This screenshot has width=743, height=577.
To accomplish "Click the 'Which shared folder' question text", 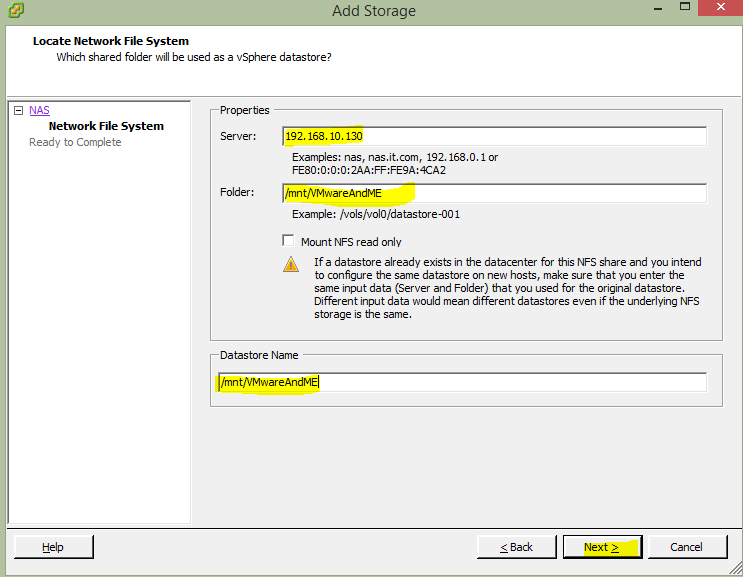I will (194, 57).
